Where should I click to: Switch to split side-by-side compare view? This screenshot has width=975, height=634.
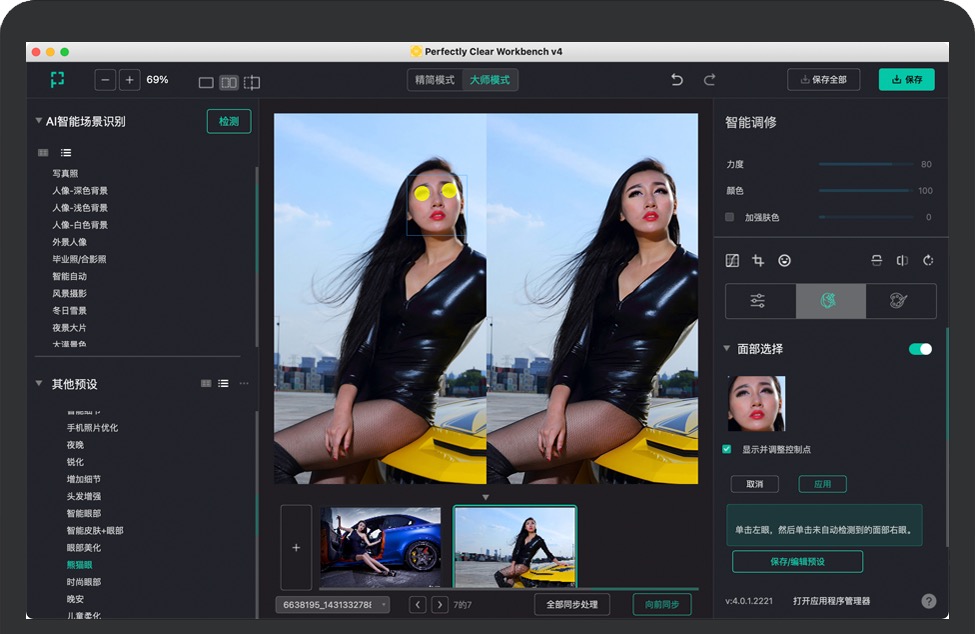coord(229,82)
